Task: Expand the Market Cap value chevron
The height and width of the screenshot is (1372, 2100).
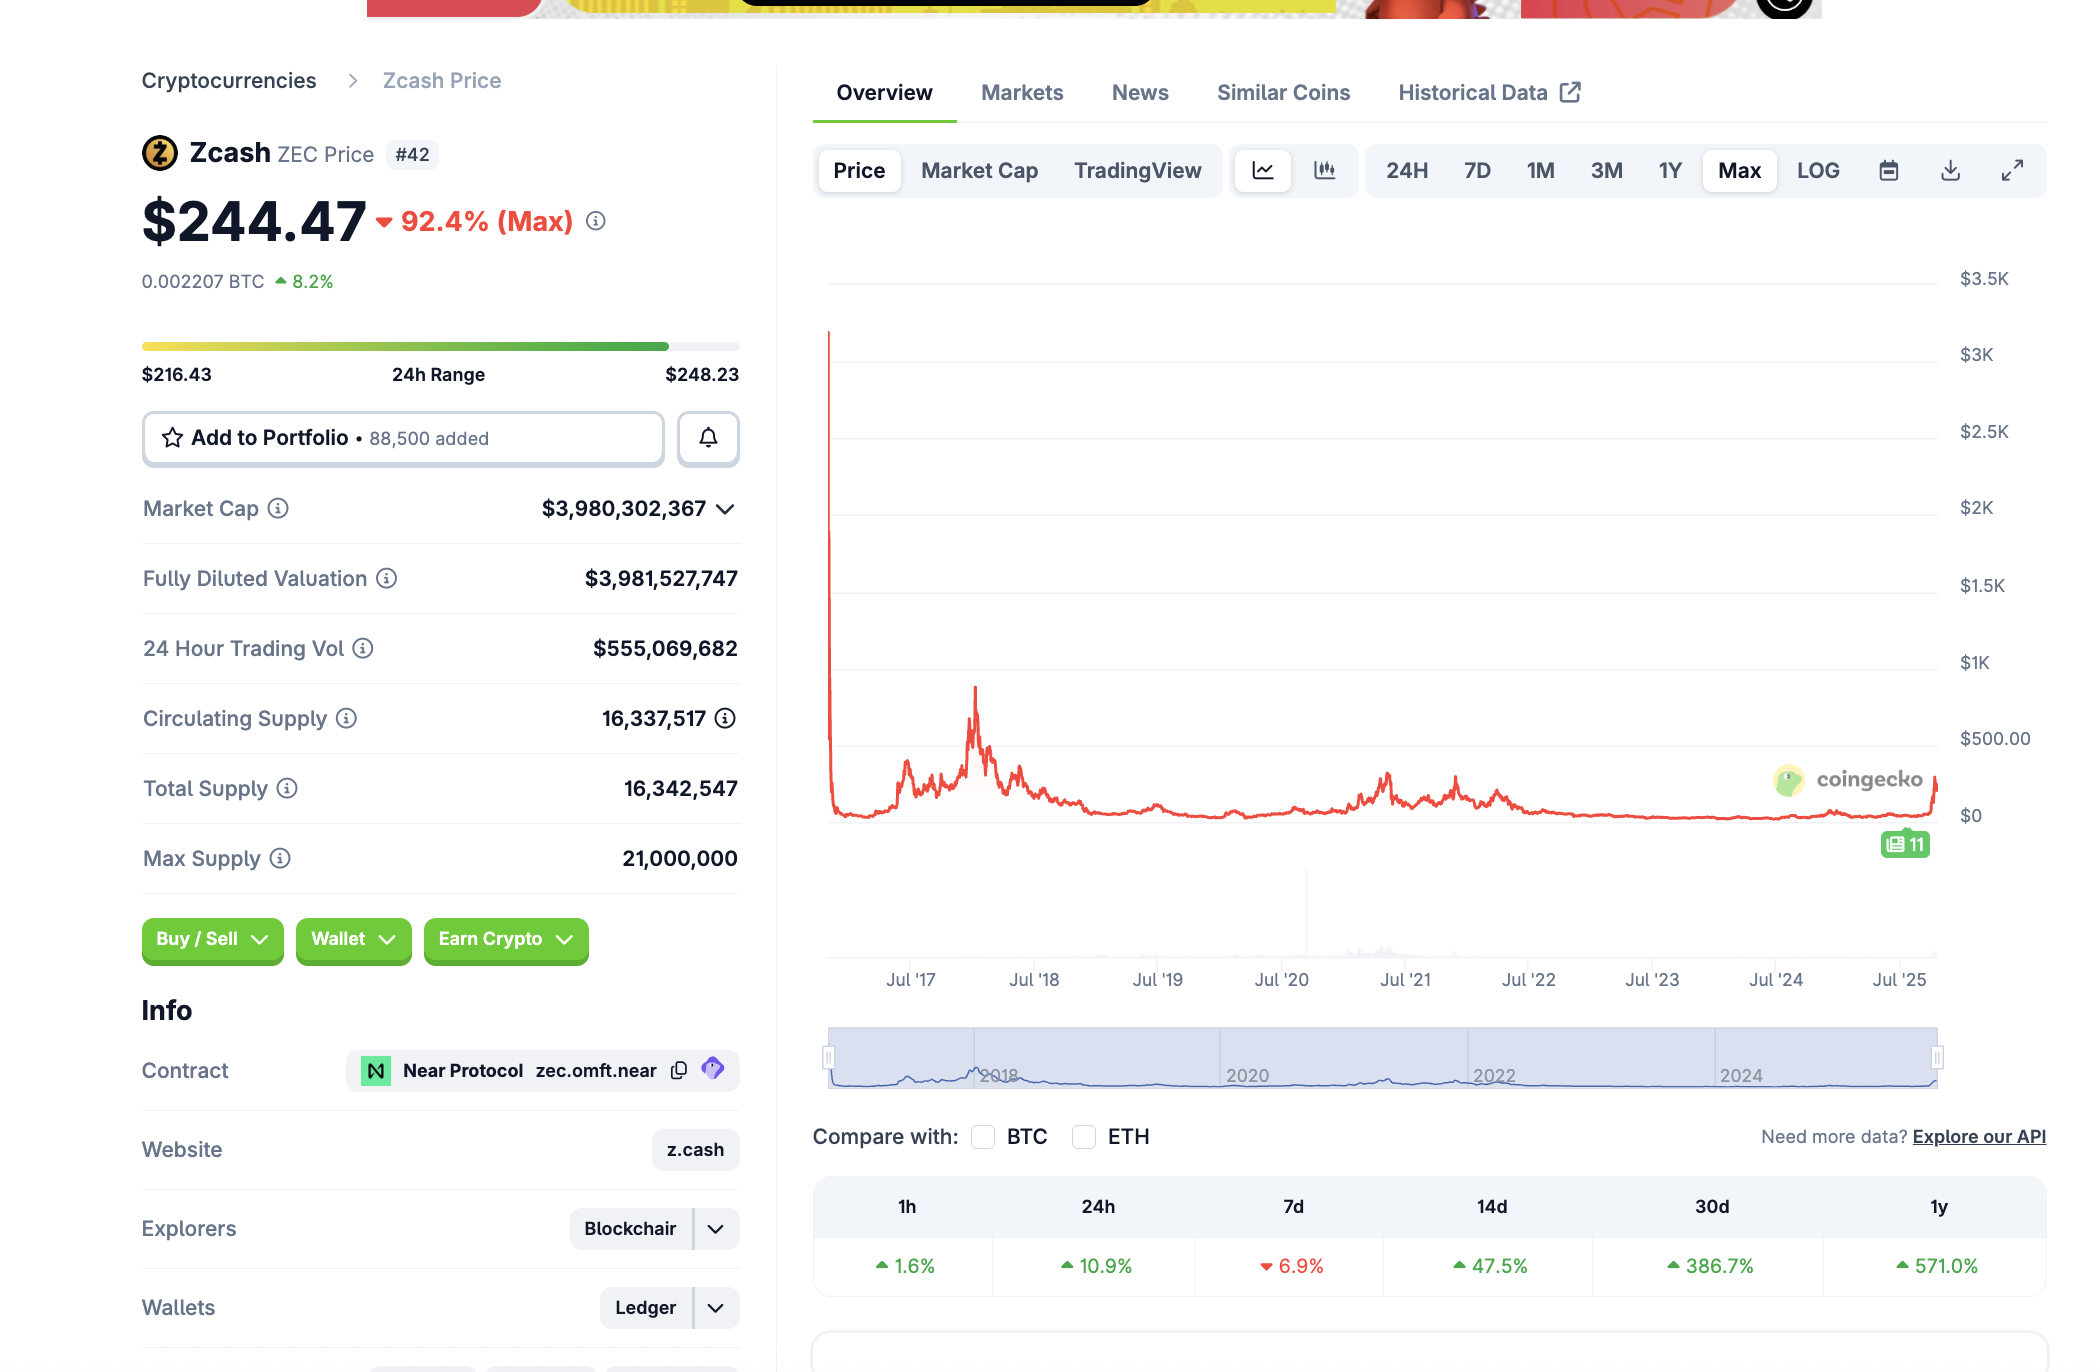Action: point(726,509)
